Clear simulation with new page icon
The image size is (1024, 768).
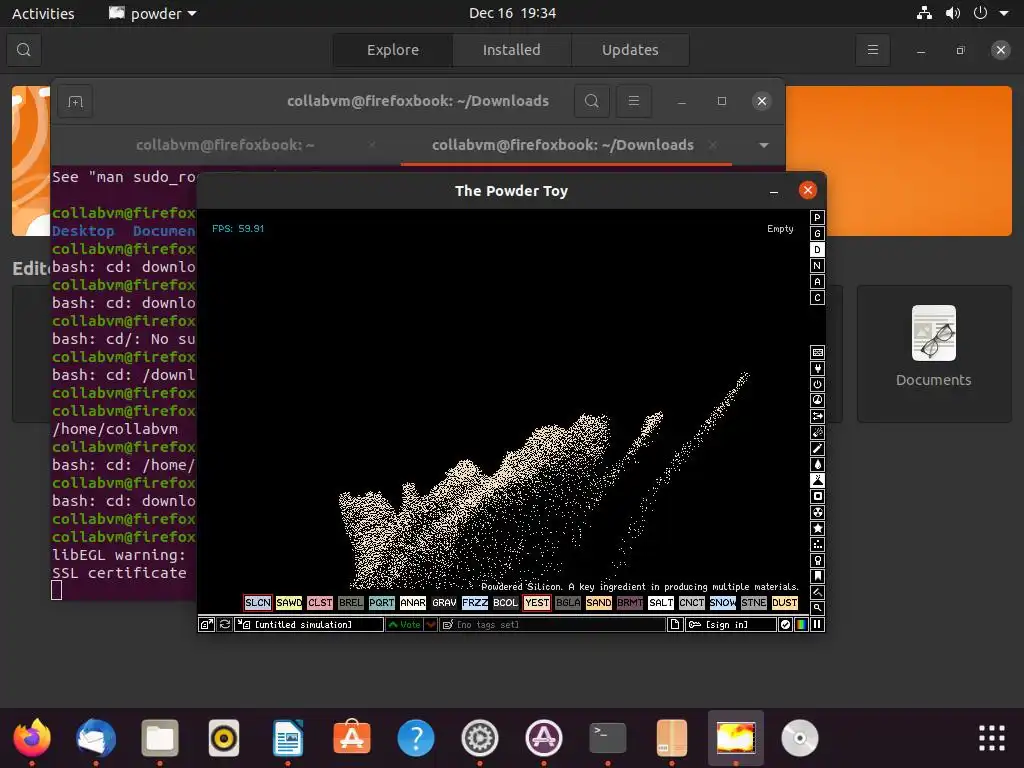click(x=675, y=624)
